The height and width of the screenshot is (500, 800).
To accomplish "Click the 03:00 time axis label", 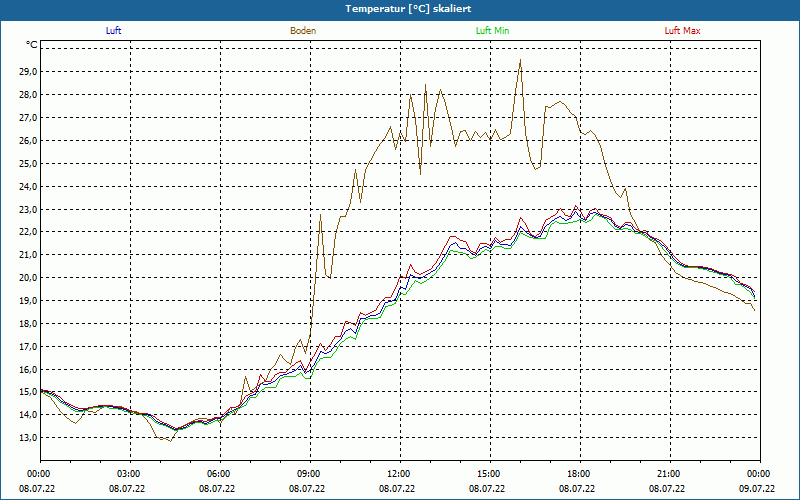I will [131, 474].
